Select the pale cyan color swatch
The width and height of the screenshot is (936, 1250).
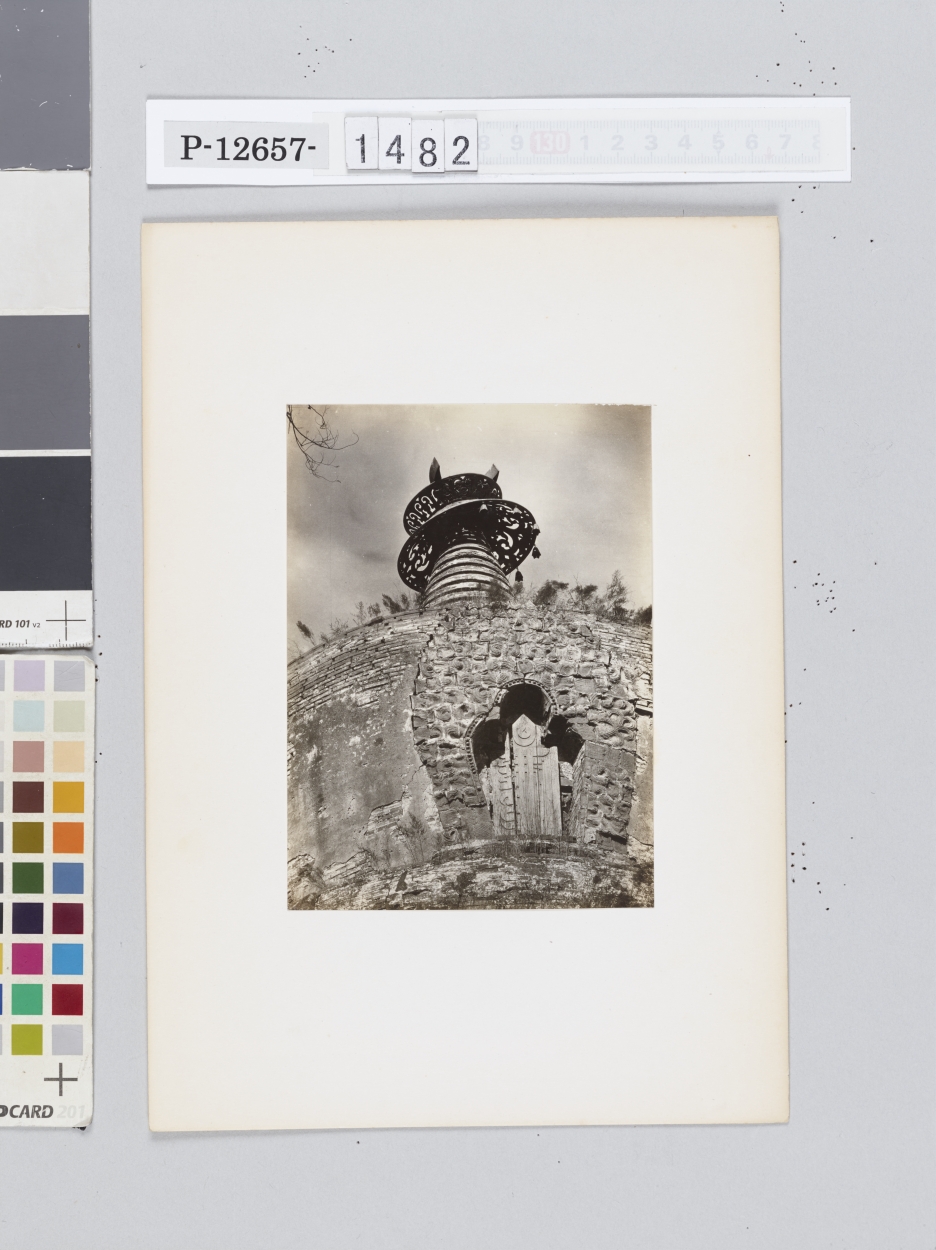[28, 716]
